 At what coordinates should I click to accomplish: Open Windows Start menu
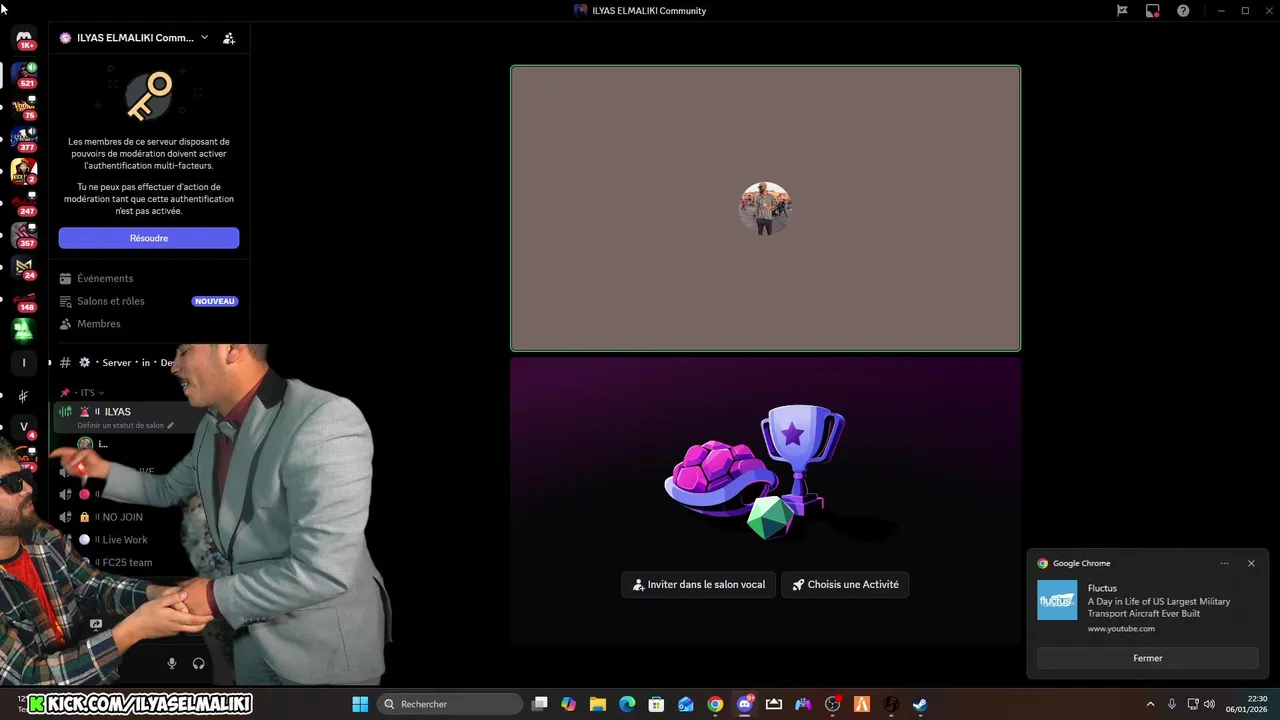360,704
